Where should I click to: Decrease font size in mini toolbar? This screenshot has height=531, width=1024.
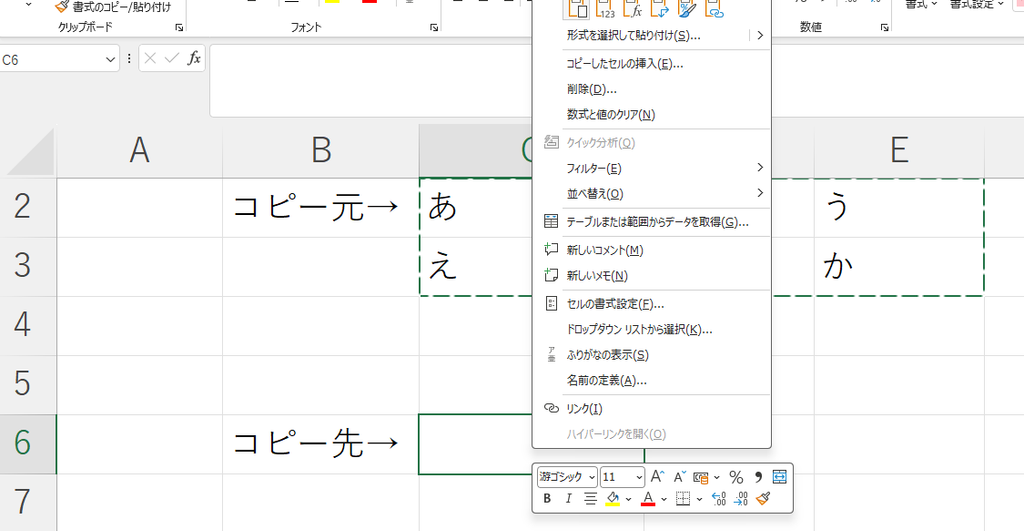(x=680, y=476)
